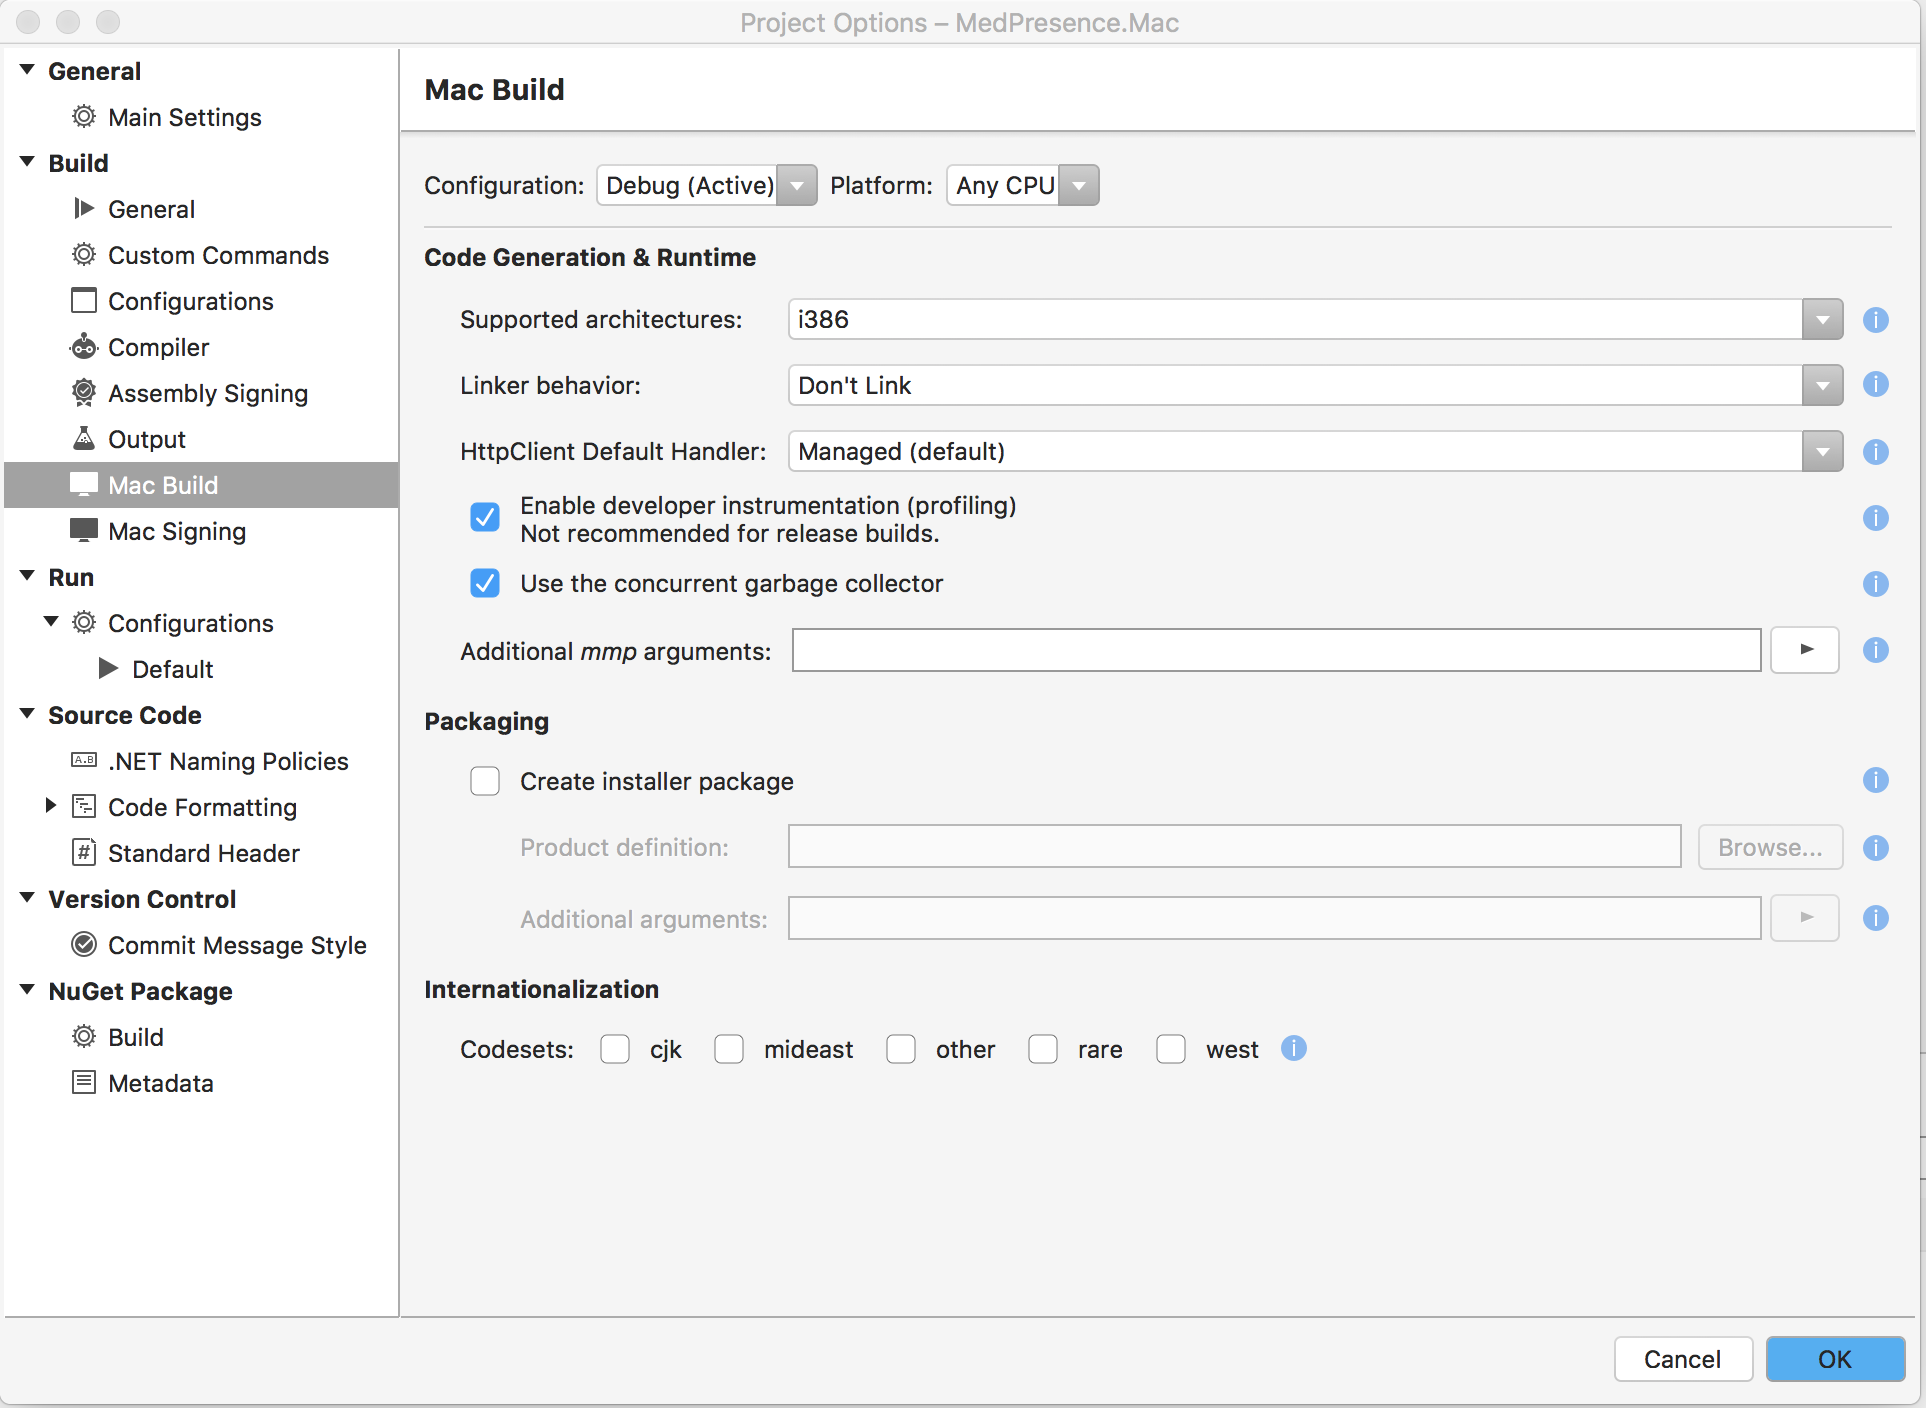The height and width of the screenshot is (1408, 1926).
Task: Click the monitor icon beside Mac Signing
Action: click(84, 530)
